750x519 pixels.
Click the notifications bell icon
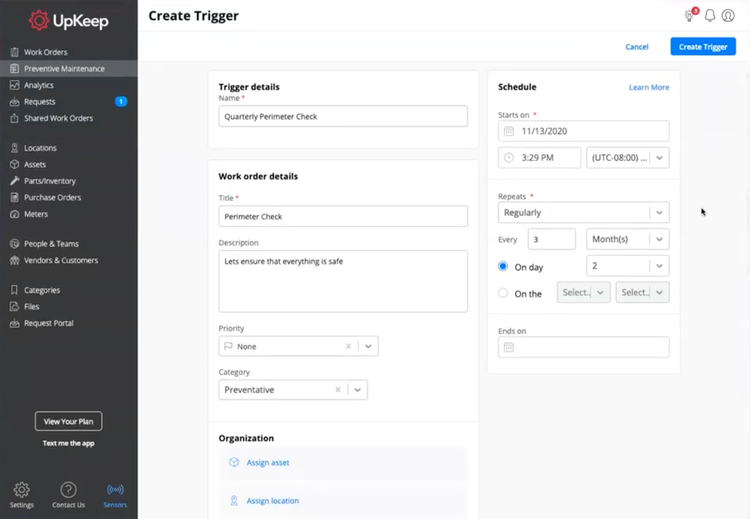710,16
